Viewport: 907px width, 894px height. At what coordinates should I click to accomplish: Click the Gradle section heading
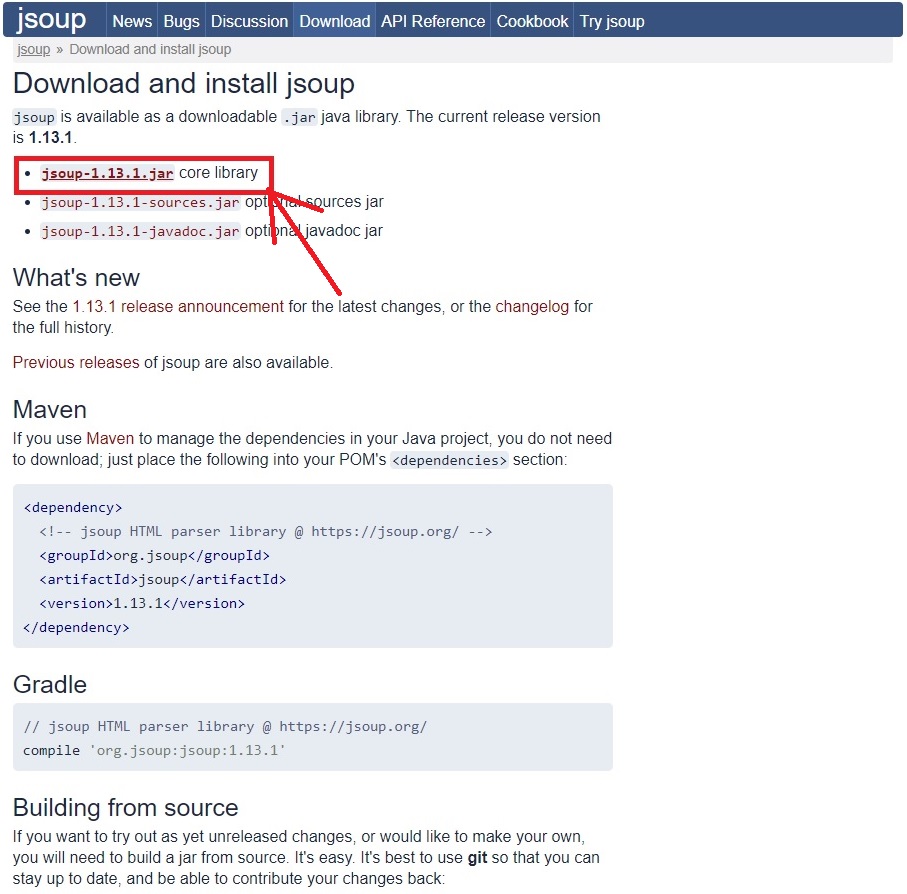[50, 685]
